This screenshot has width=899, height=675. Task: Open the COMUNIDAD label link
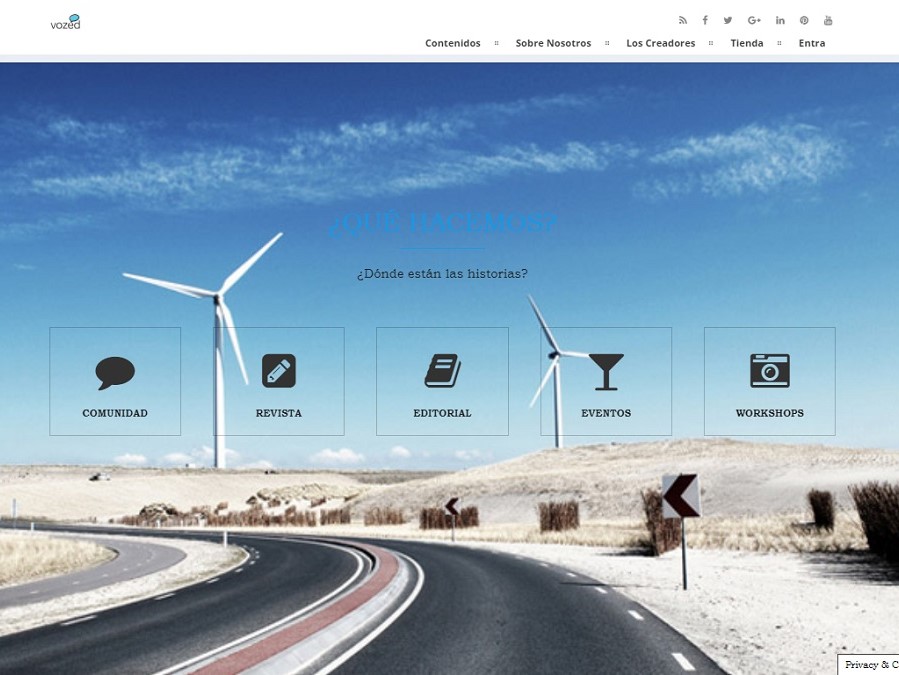point(115,413)
